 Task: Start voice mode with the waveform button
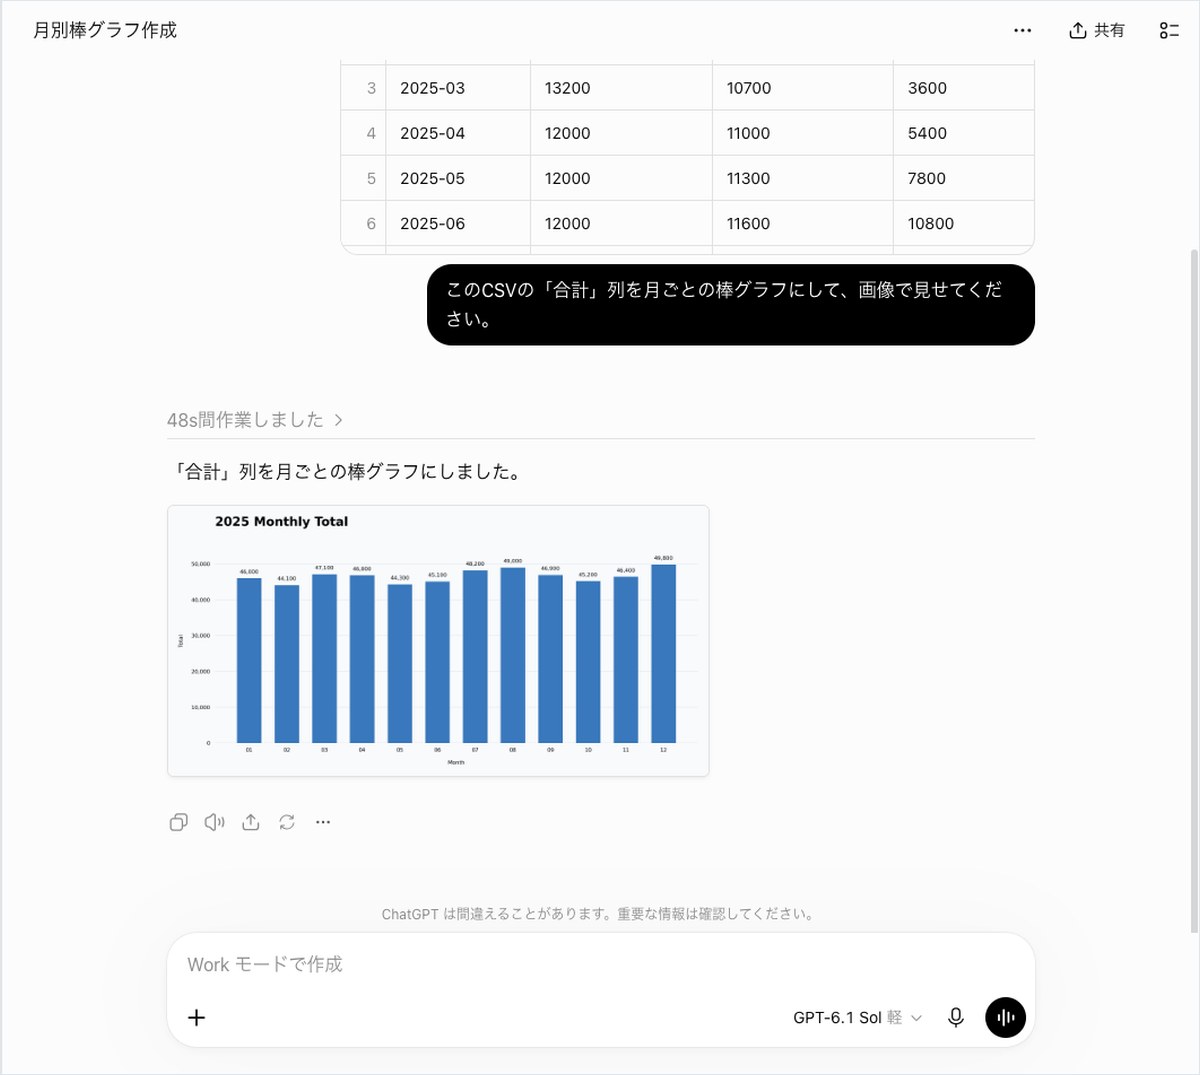tap(1006, 1017)
